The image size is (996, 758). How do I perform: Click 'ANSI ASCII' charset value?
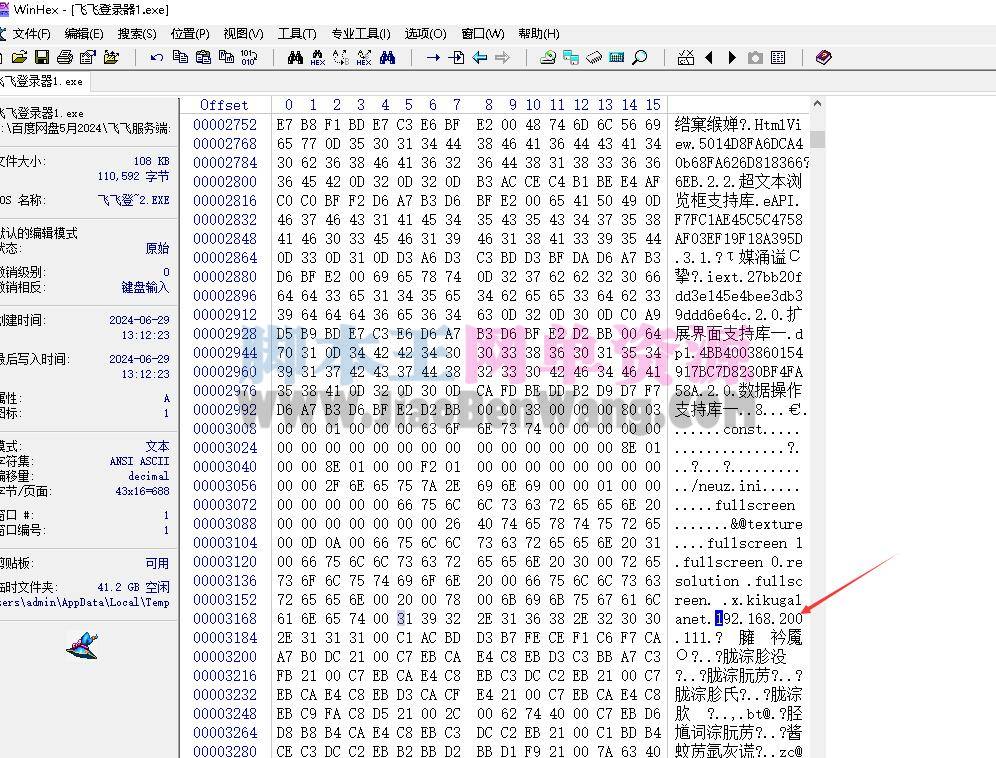pos(139,461)
